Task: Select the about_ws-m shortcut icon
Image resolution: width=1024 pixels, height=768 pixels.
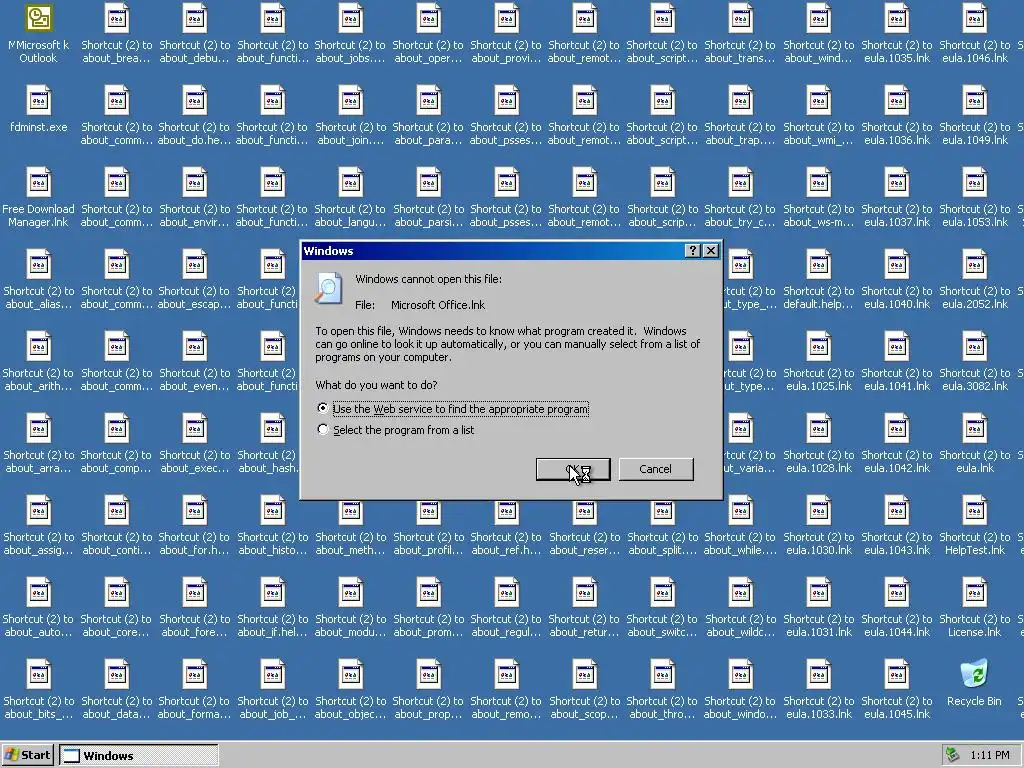Action: click(x=818, y=183)
